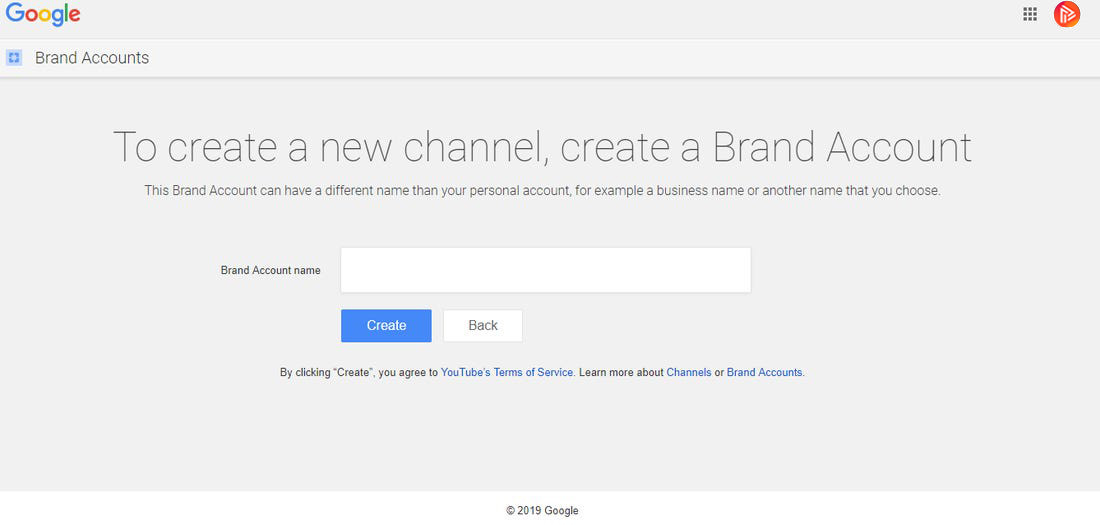Click the Back button

(483, 326)
